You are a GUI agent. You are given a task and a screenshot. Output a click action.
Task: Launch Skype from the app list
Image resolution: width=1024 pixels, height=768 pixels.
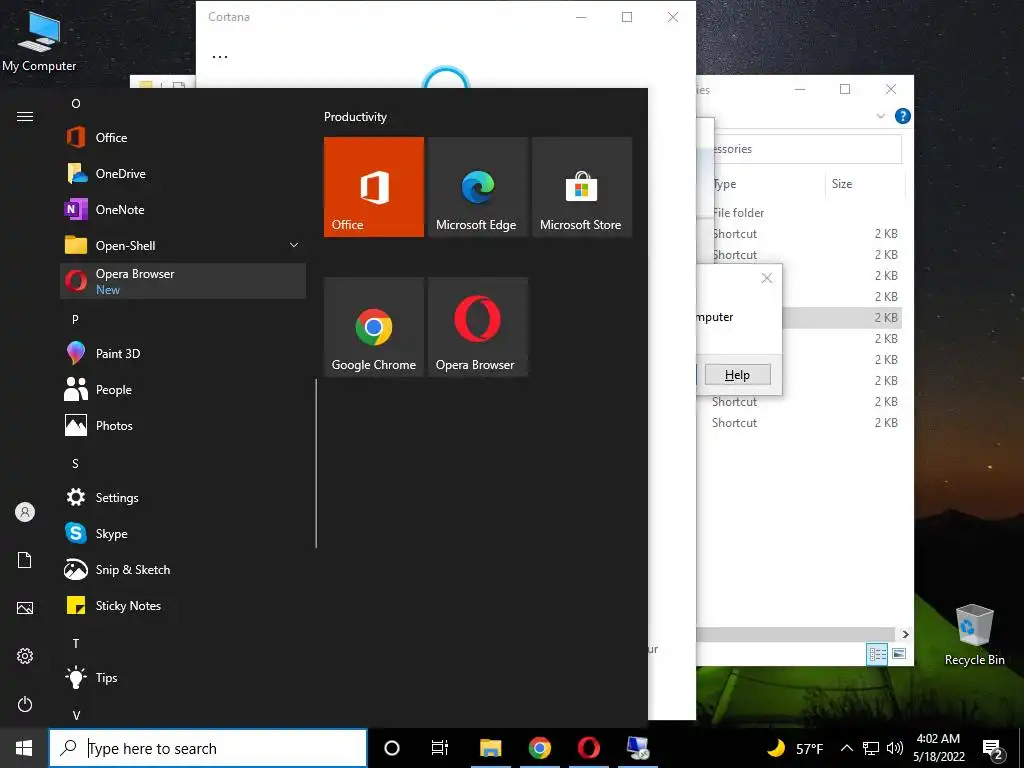click(183, 534)
